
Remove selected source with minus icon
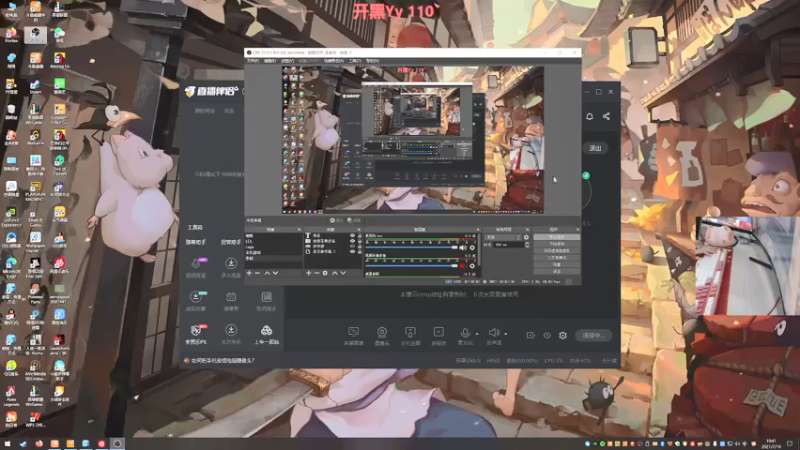[316, 273]
